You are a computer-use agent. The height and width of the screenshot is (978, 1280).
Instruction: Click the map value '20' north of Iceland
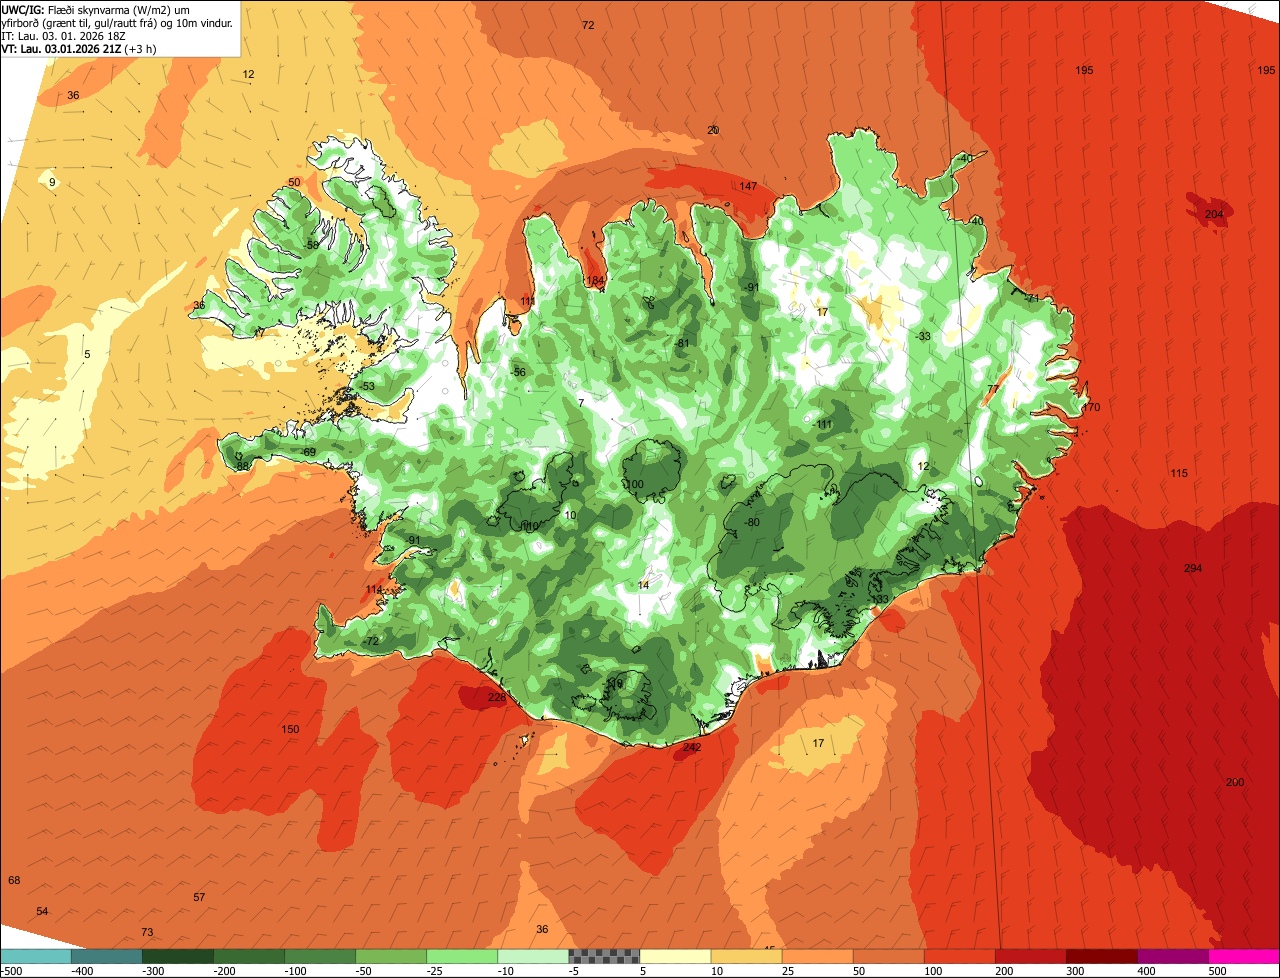pyautogui.click(x=713, y=131)
